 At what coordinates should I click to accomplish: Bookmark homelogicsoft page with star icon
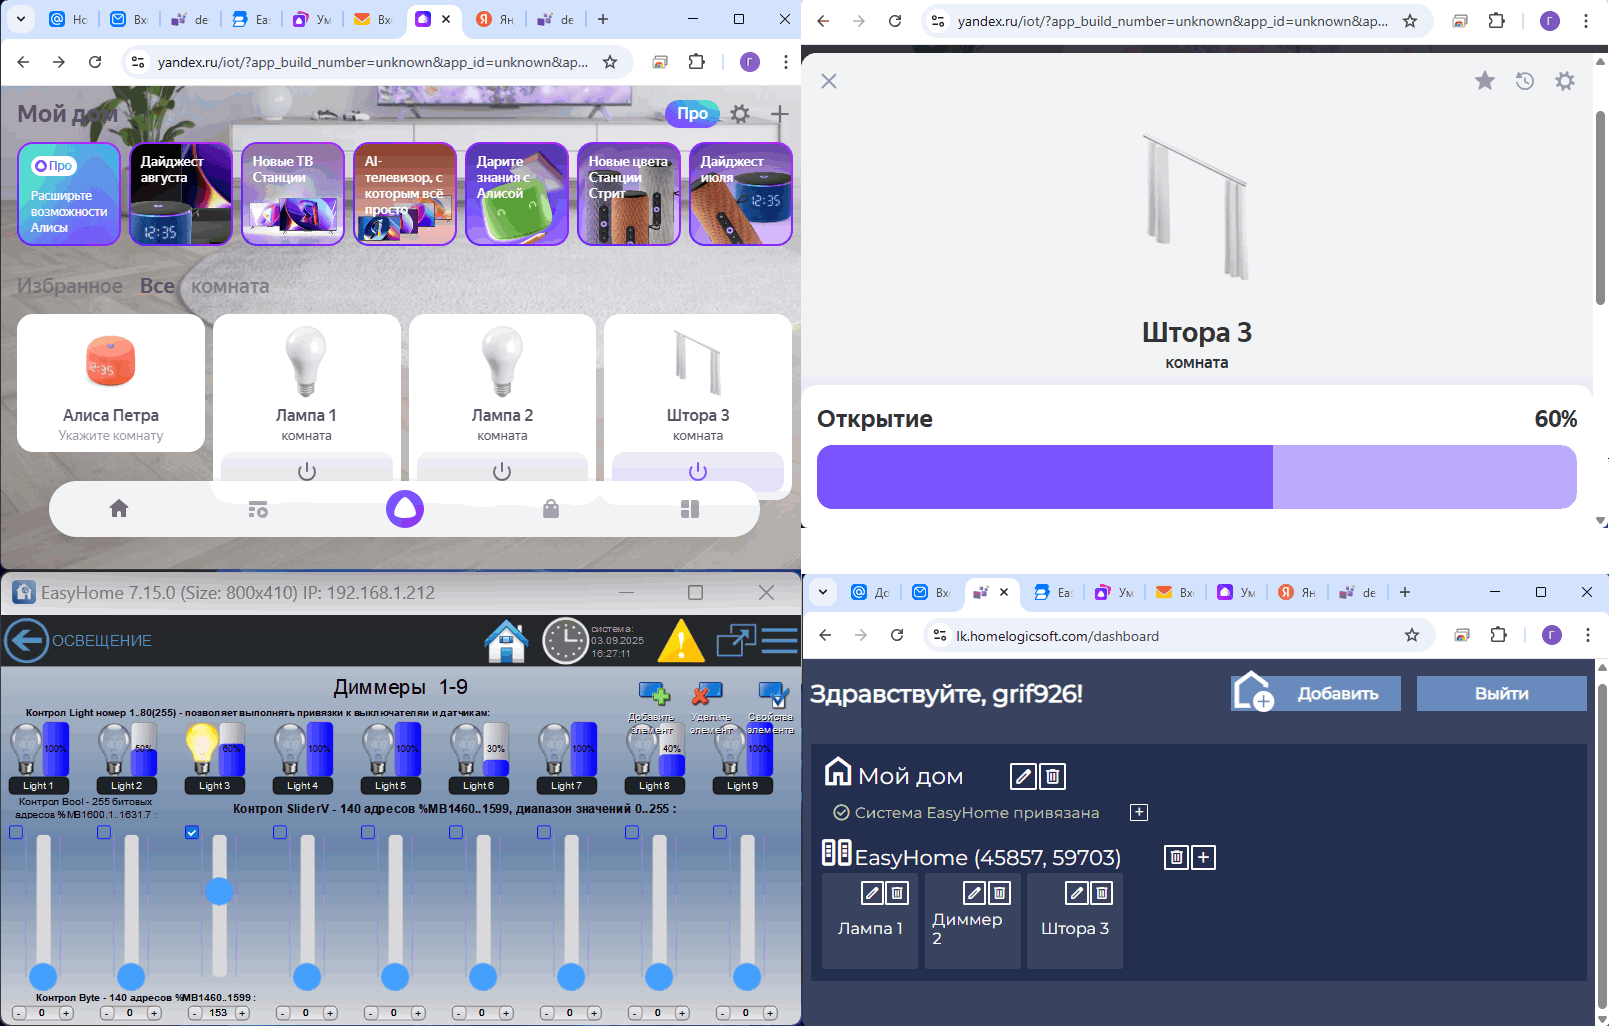1412,635
